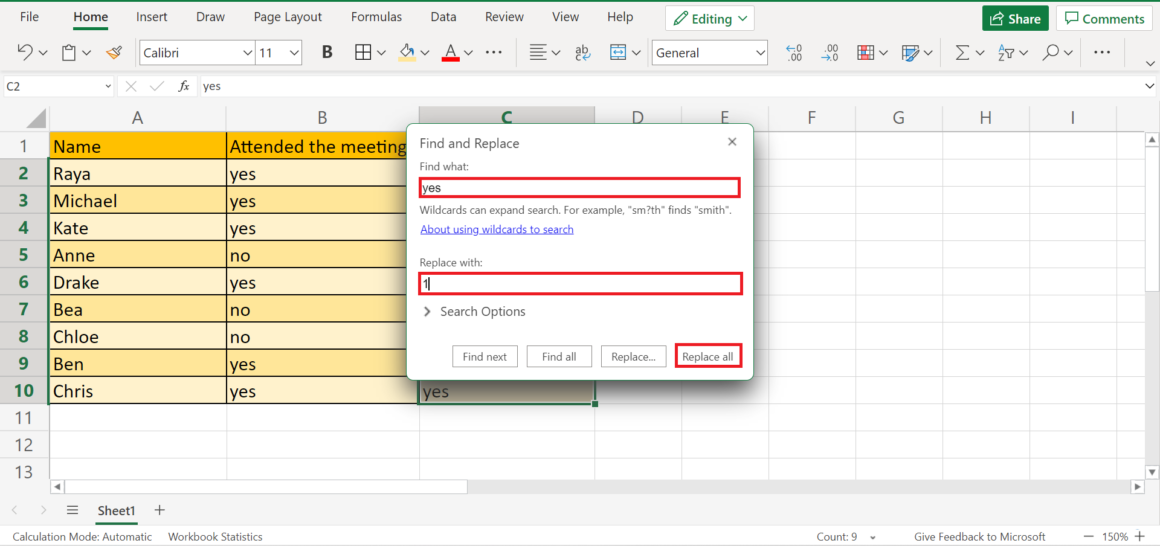1160x546 pixels.
Task: Open the General number format dropdown
Action: (x=760, y=53)
